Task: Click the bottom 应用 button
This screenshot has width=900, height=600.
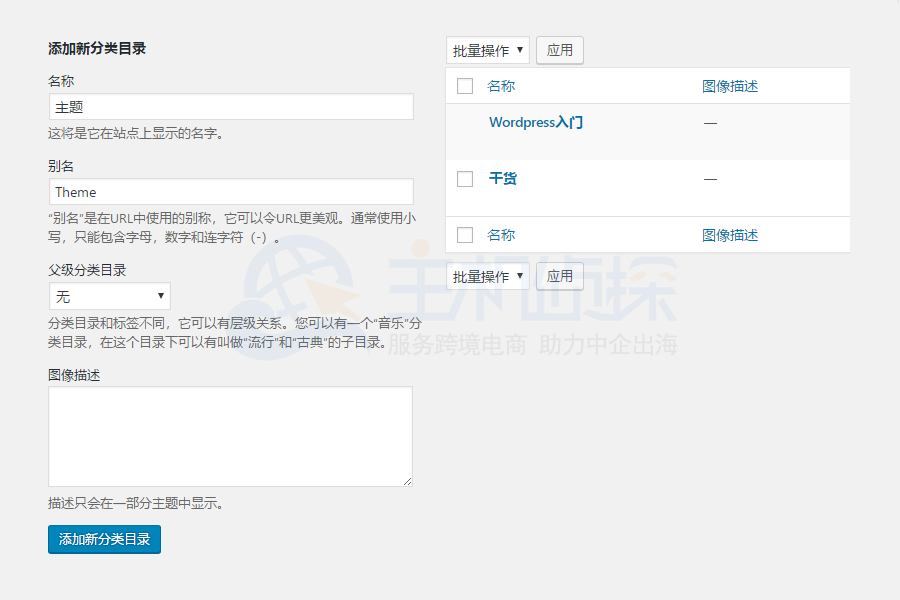Action: pos(560,276)
